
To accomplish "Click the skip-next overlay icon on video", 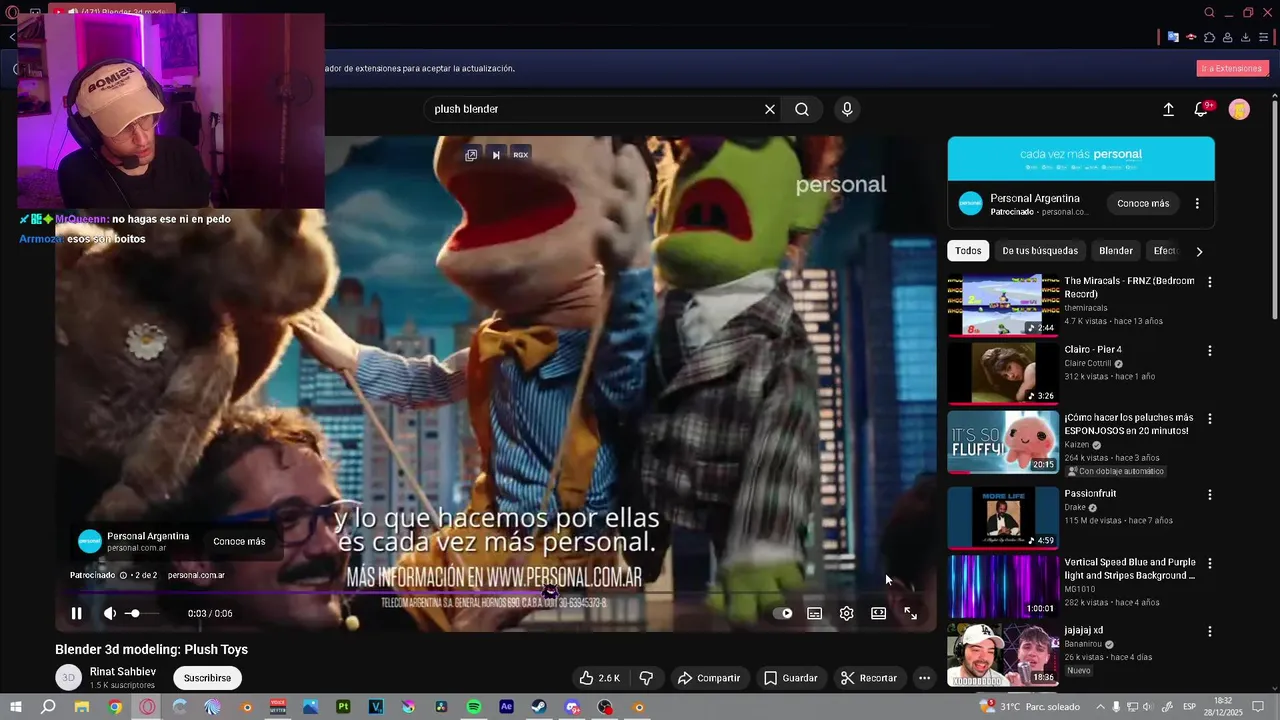I will tap(496, 155).
